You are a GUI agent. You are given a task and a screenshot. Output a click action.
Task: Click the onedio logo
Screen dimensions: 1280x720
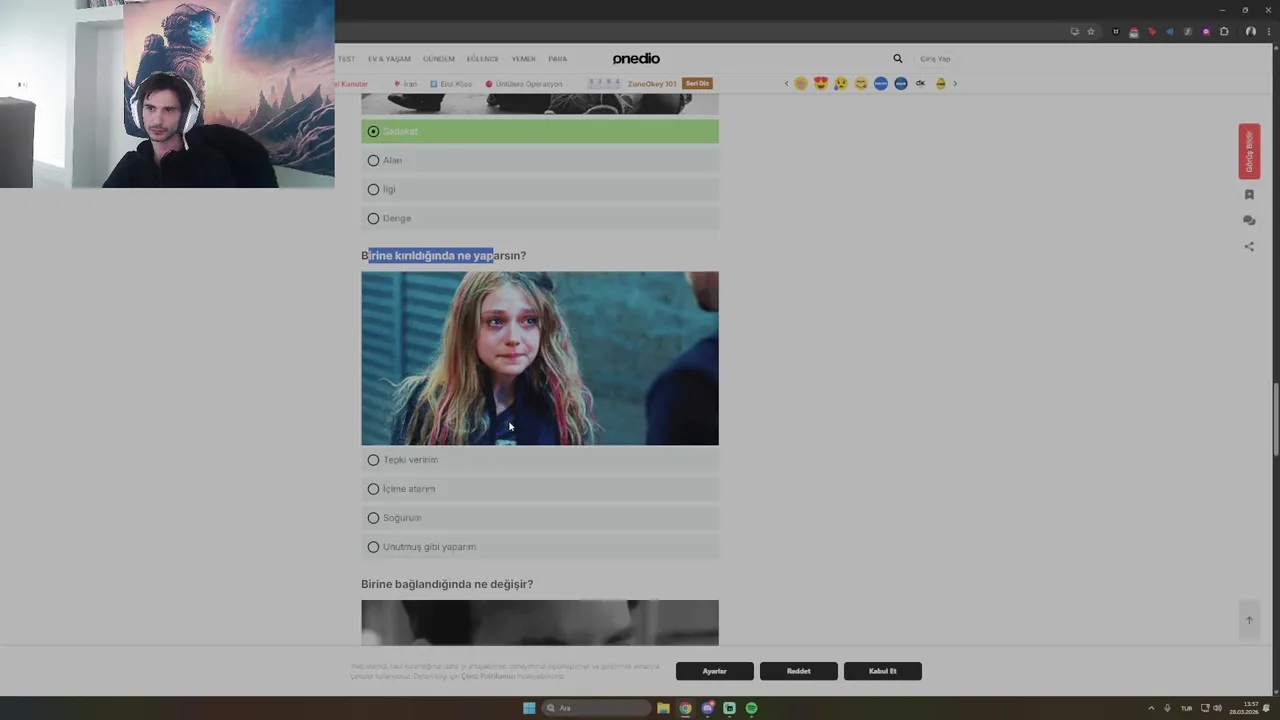tap(636, 59)
